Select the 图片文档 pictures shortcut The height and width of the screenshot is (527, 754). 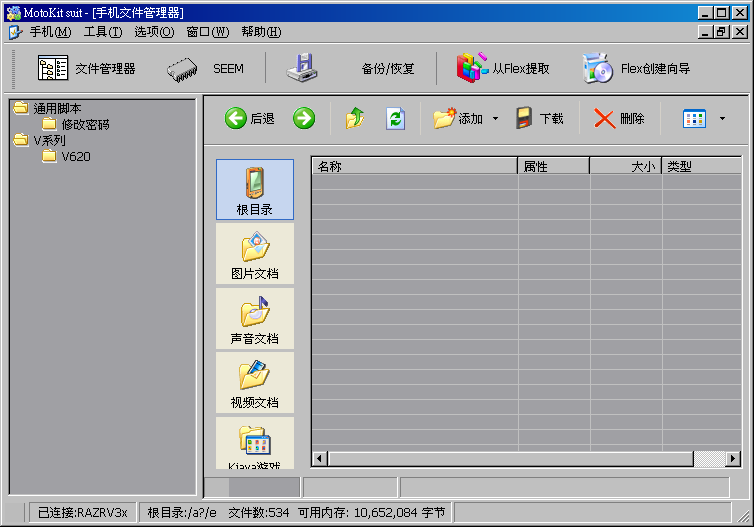[x=255, y=254]
